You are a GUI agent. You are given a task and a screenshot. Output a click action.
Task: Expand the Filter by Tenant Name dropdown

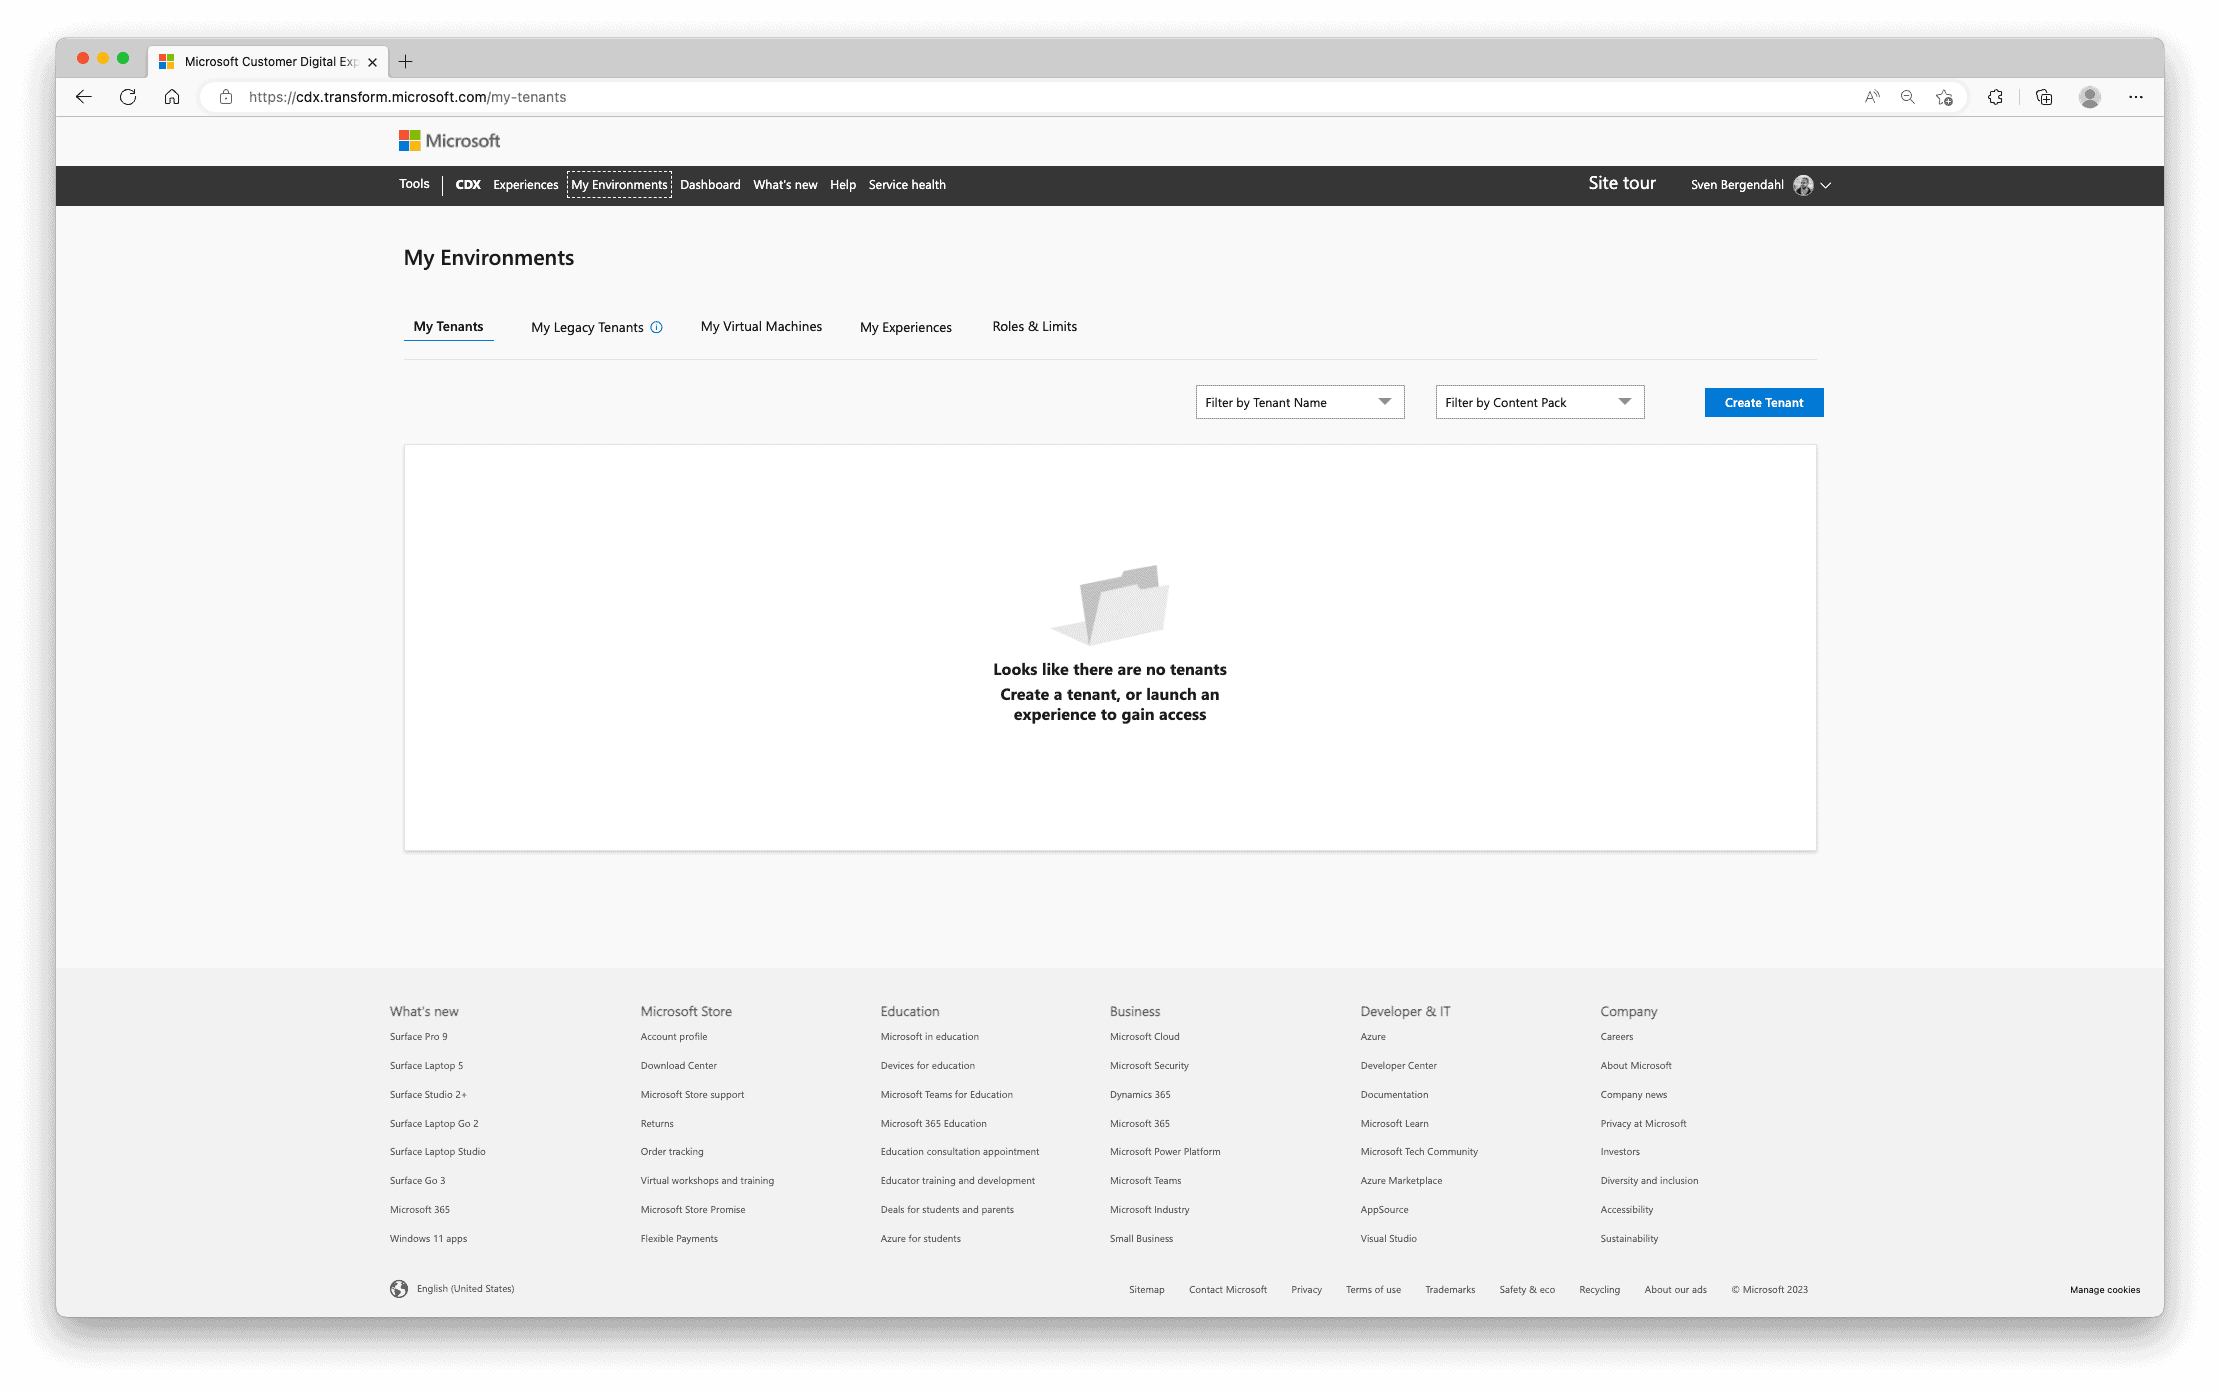pyautogui.click(x=1299, y=402)
